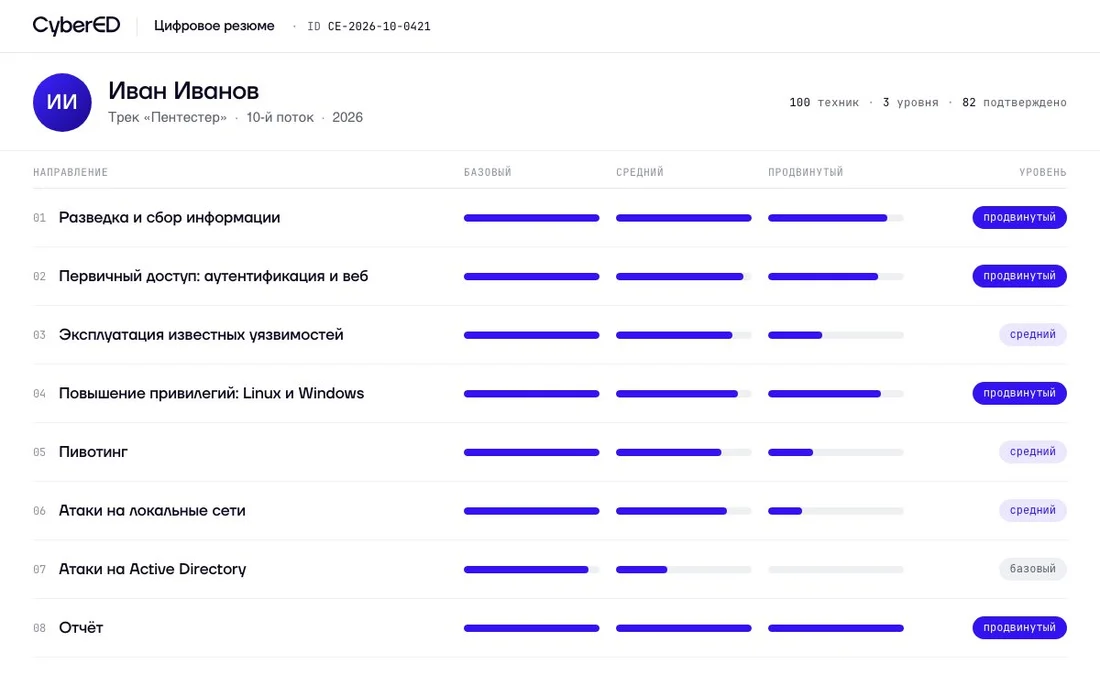1100x696 pixels.
Task: Select the «3 уровня» stat
Action: click(x=911, y=102)
